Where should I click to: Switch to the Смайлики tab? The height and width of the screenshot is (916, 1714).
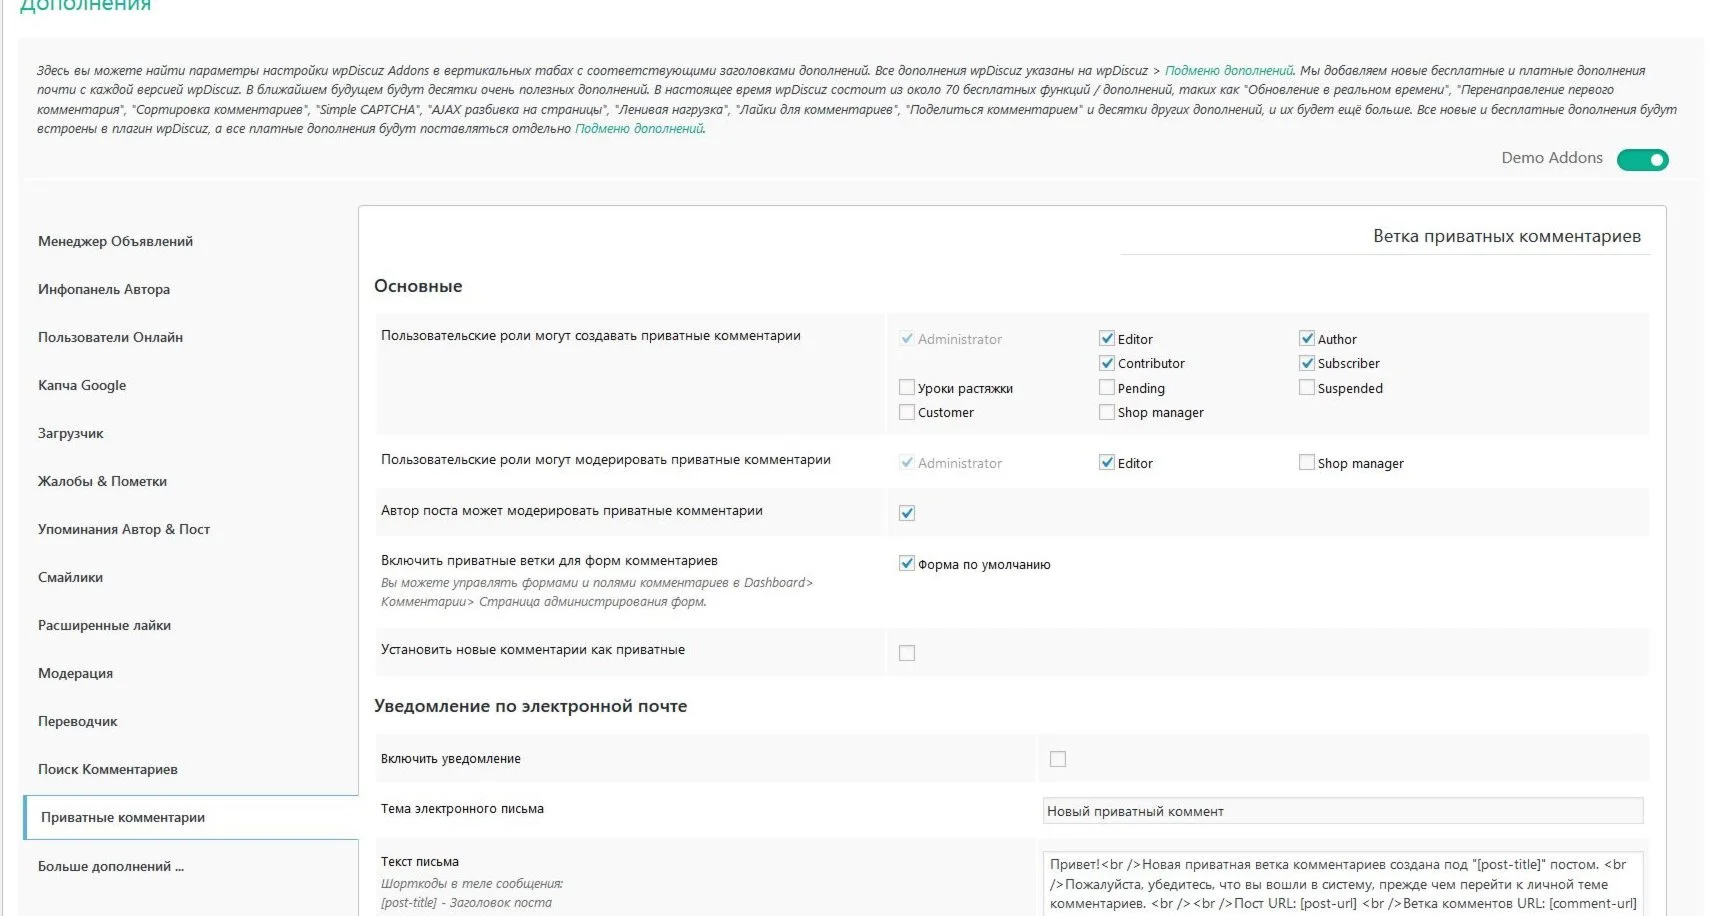[69, 577]
